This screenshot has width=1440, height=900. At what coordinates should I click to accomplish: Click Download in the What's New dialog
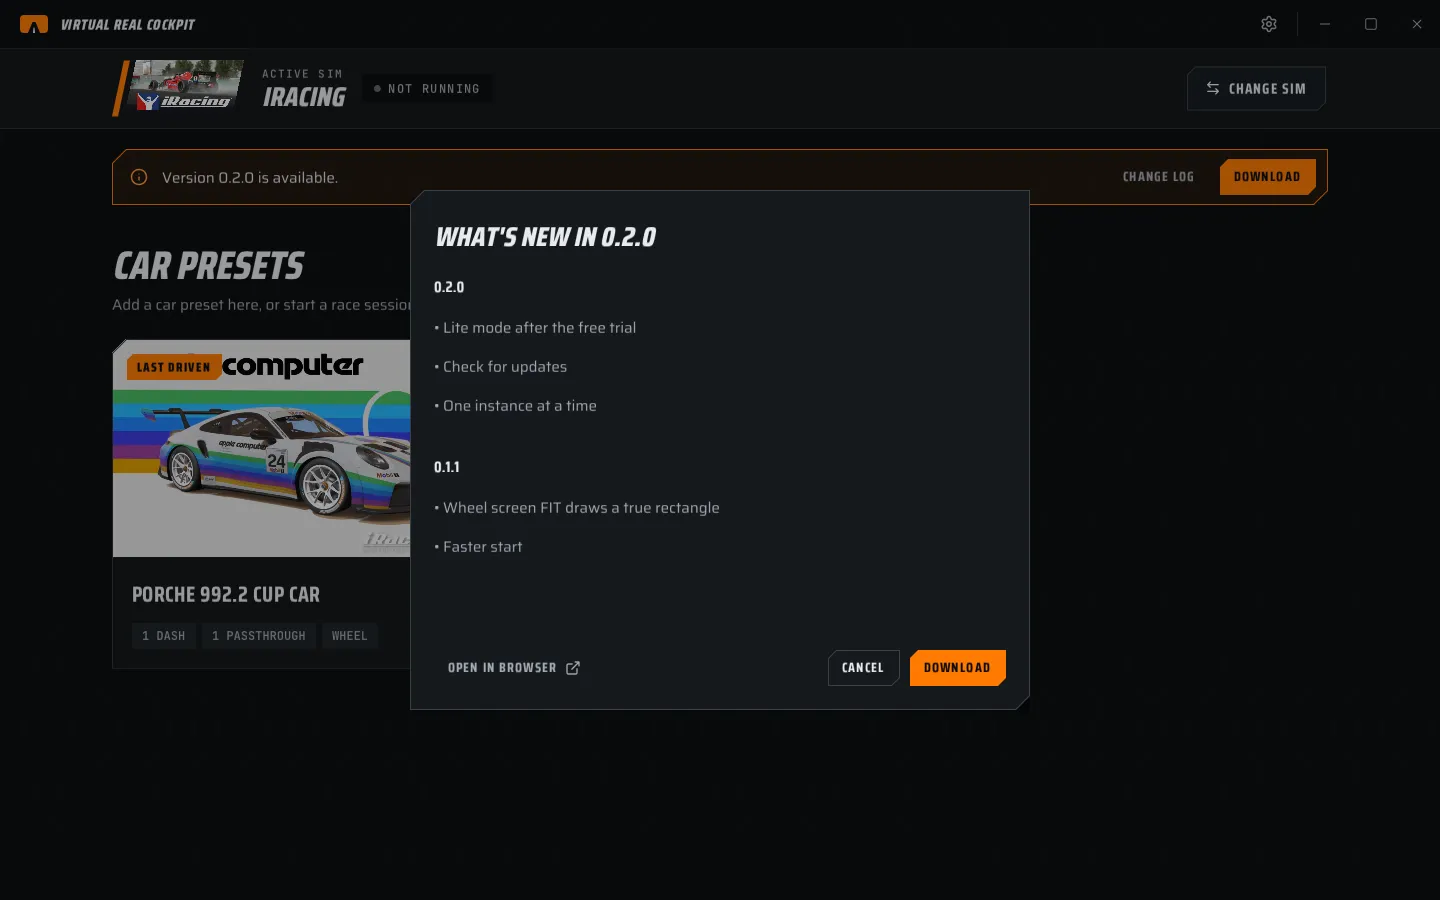(957, 668)
